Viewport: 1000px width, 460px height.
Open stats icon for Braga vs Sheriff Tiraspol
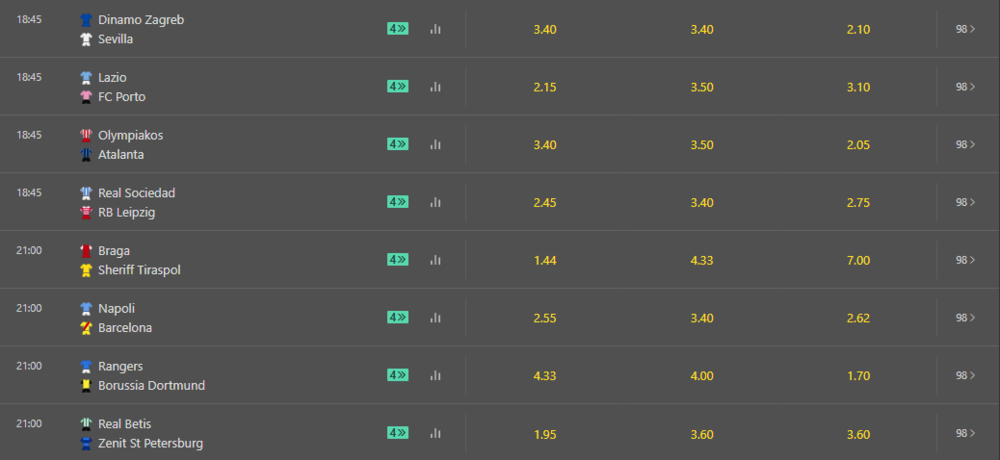436,260
